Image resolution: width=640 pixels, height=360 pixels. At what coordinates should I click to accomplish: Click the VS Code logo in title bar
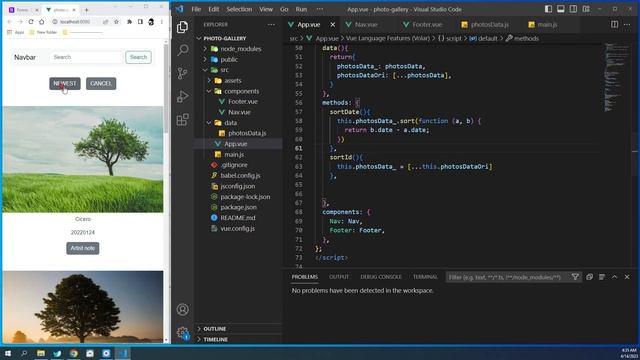click(180, 9)
